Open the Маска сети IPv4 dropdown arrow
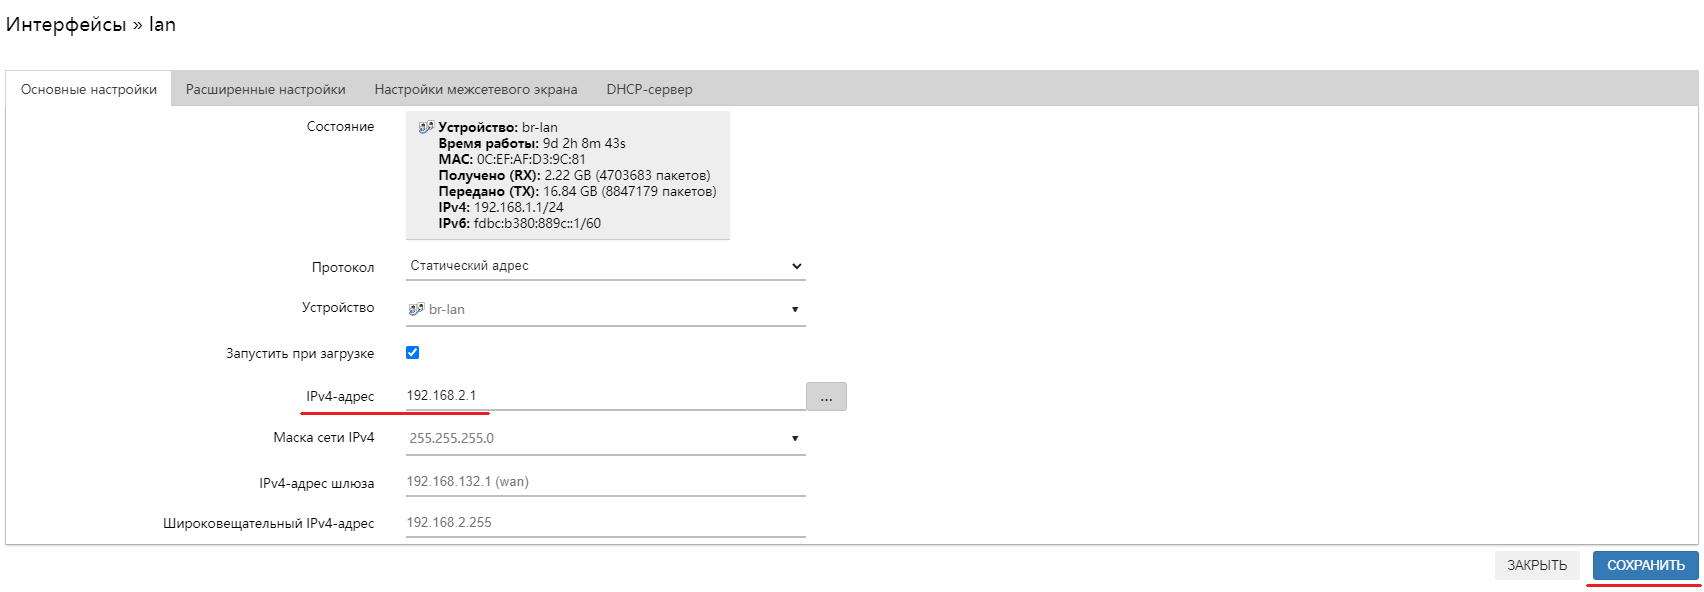The height and width of the screenshot is (592, 1704). pos(795,438)
